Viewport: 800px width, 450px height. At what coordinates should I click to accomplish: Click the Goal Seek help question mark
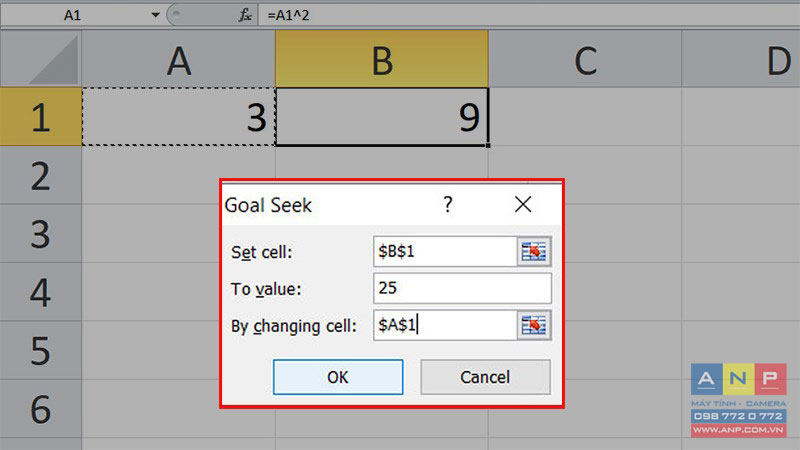pos(447,205)
